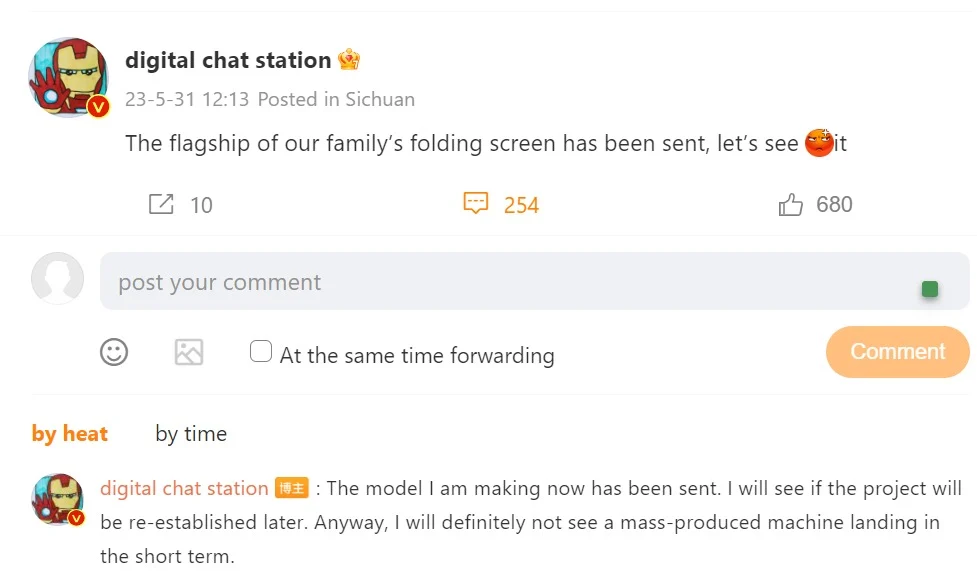The height and width of the screenshot is (571, 977).
Task: Enable "At the same time forwarding" checkbox
Action: coord(261,352)
